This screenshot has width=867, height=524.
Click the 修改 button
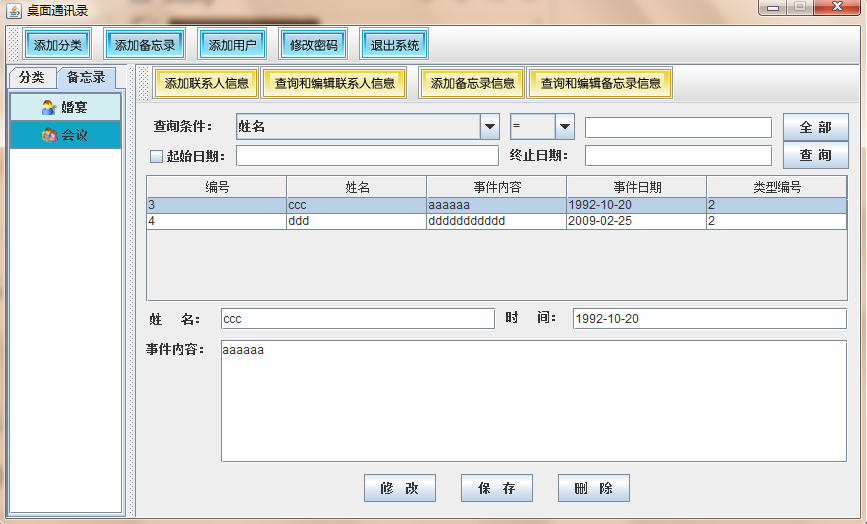click(x=400, y=488)
